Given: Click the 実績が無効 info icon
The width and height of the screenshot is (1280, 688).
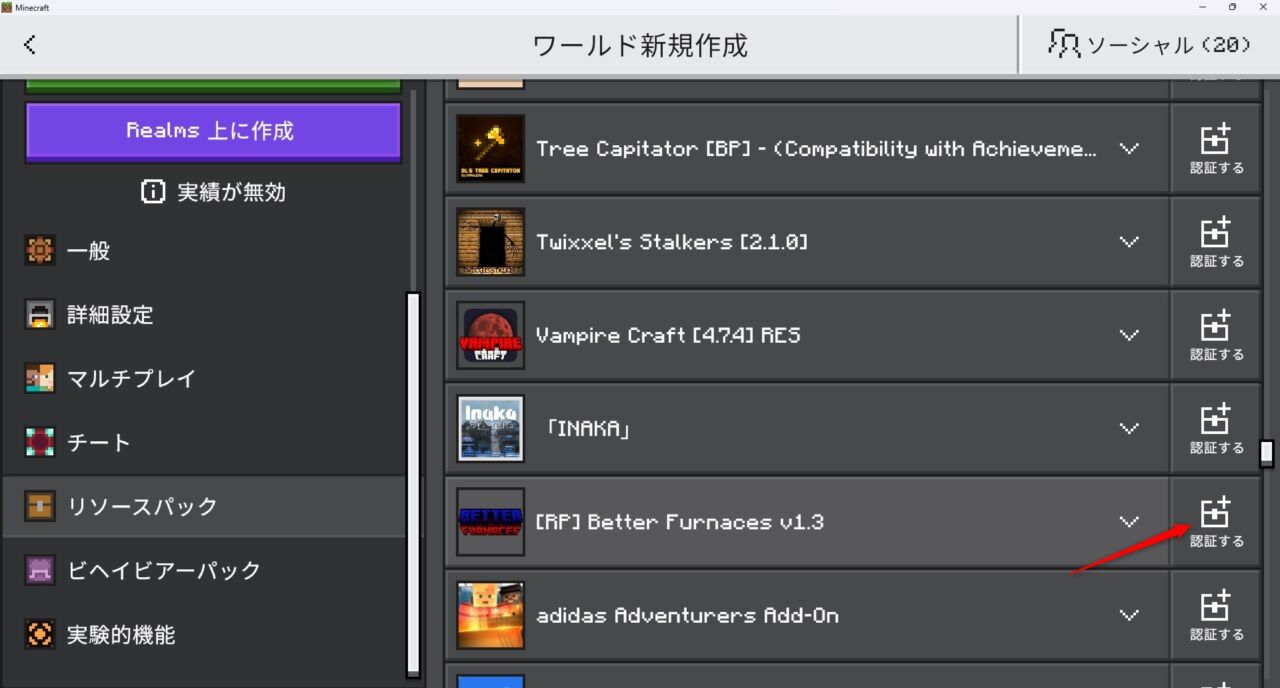Looking at the screenshot, I should [x=152, y=192].
